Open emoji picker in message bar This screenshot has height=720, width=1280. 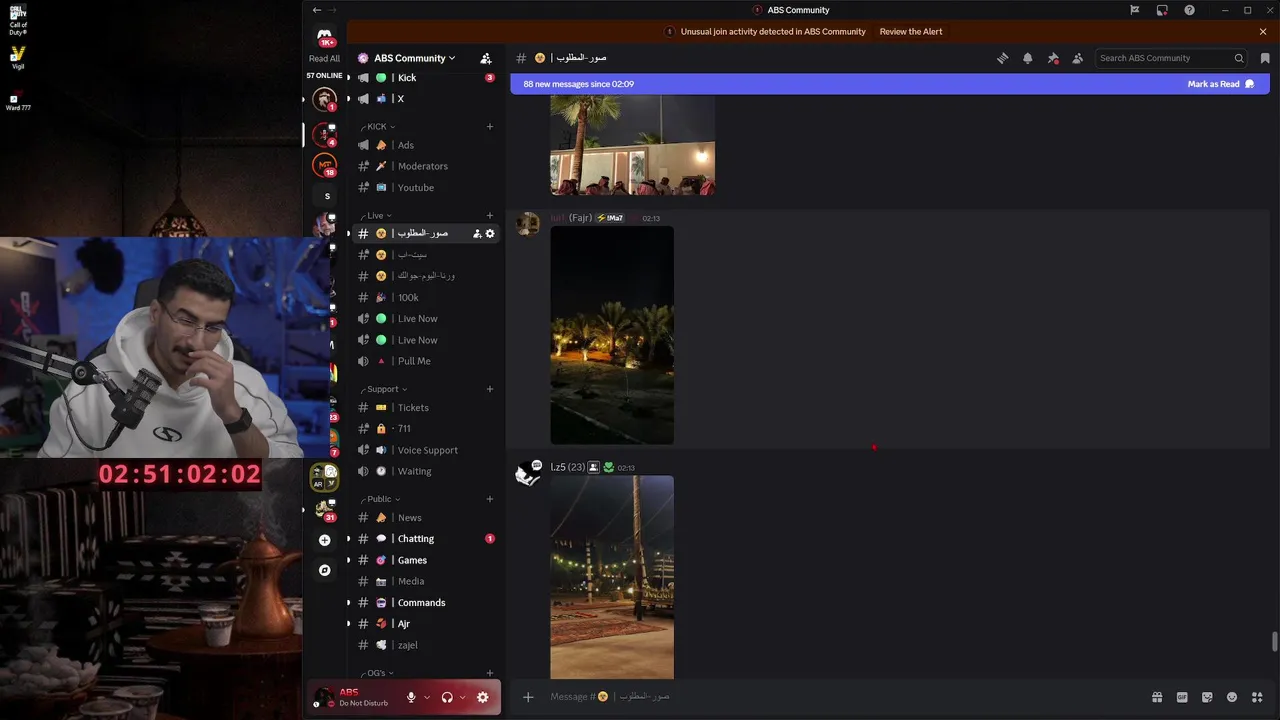click(1232, 697)
